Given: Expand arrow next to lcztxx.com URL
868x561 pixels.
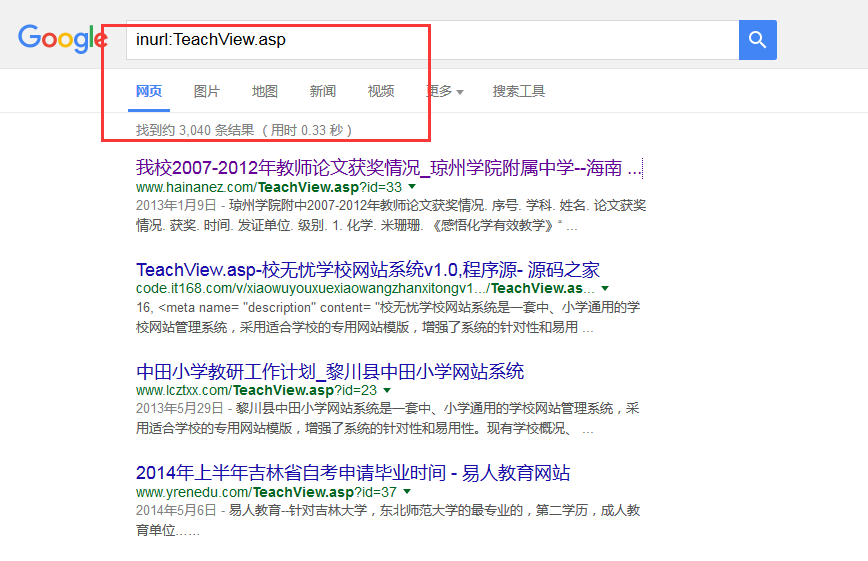Looking at the screenshot, I should (x=387, y=390).
